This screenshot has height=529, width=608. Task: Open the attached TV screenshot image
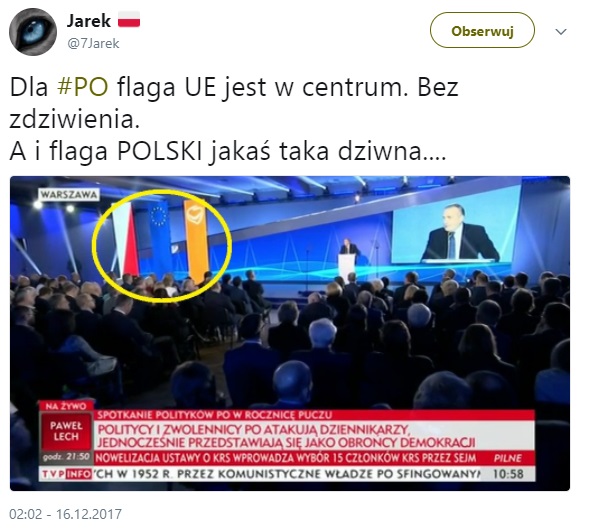(x=290, y=333)
